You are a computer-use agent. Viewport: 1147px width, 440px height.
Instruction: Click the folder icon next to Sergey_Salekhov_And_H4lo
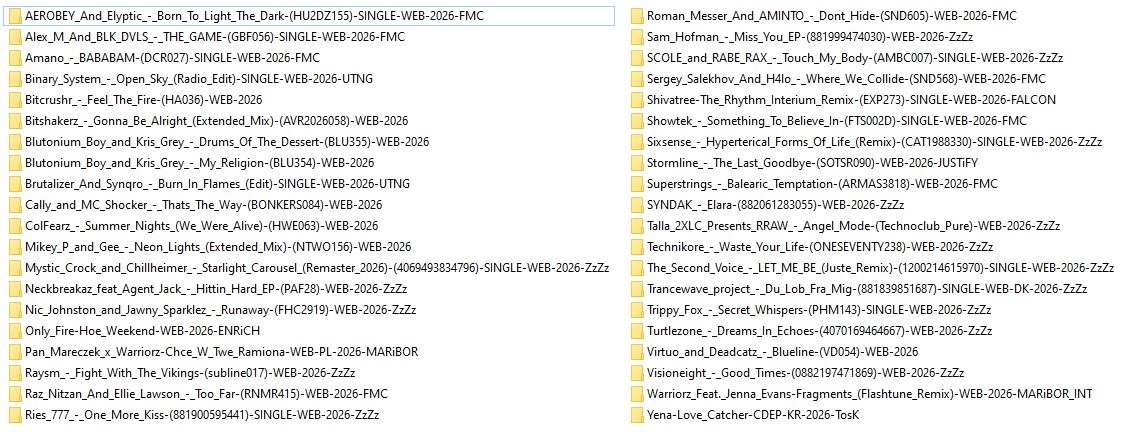click(637, 79)
